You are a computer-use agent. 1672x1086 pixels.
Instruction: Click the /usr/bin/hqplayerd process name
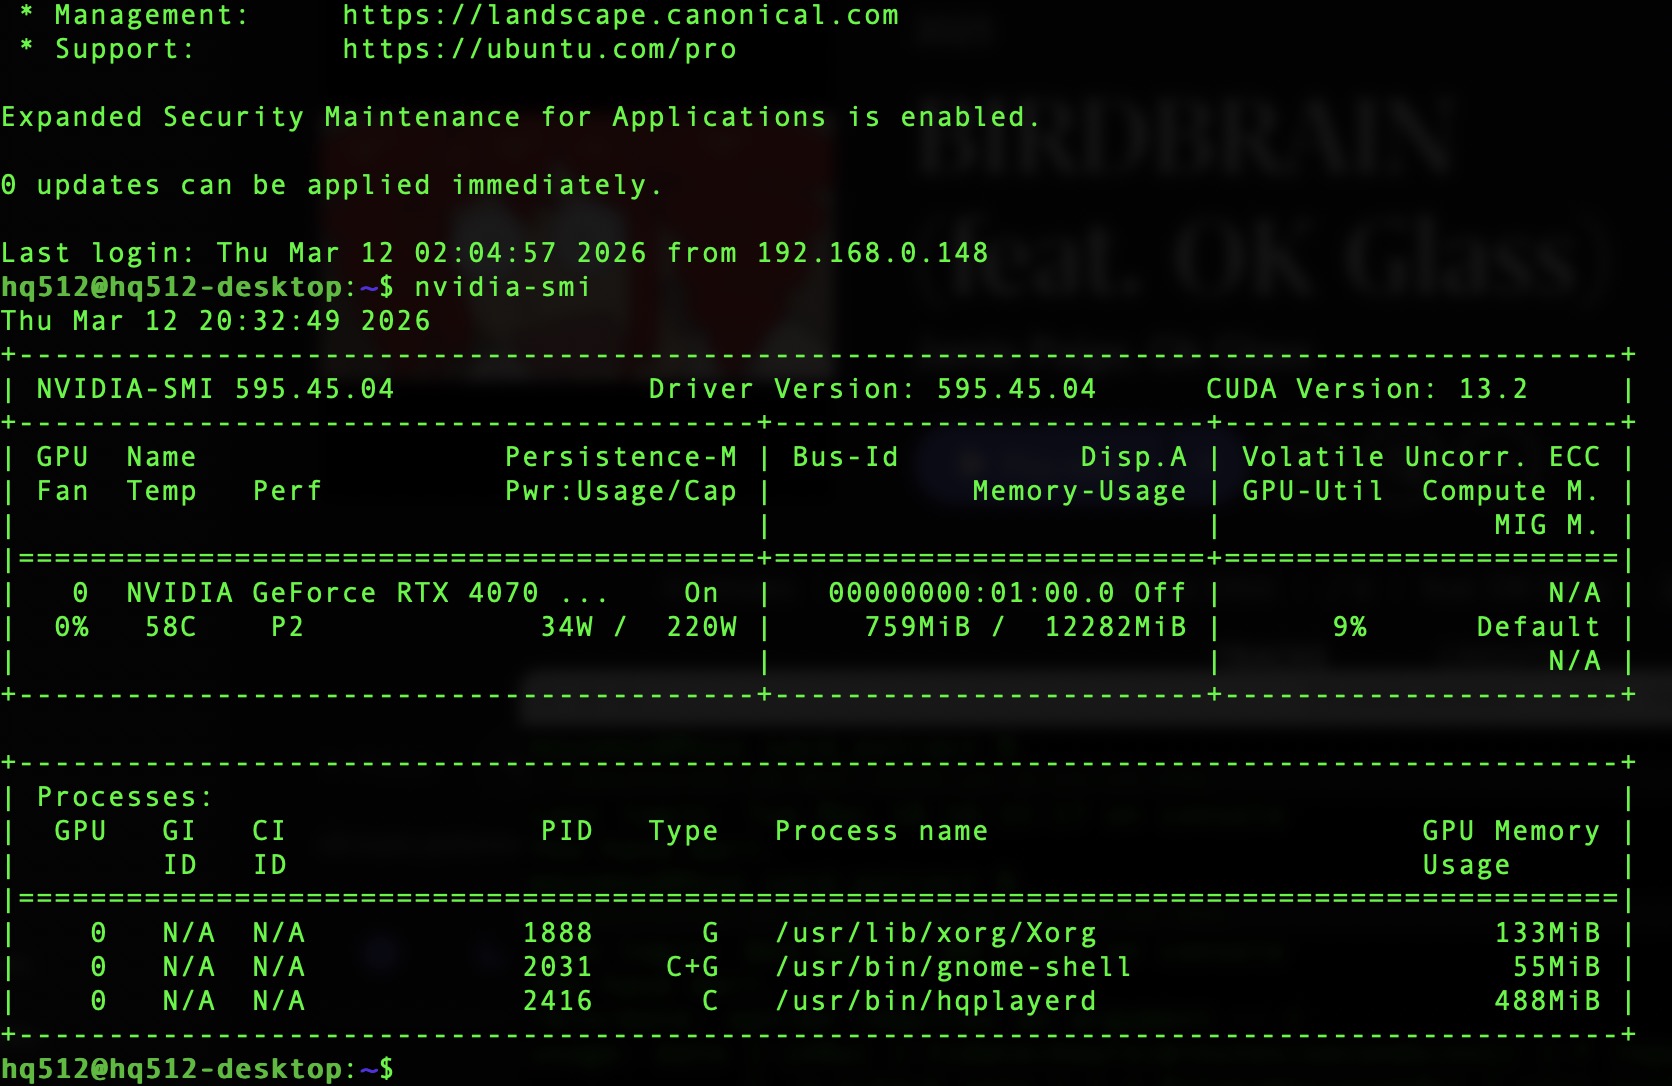pos(936,1002)
